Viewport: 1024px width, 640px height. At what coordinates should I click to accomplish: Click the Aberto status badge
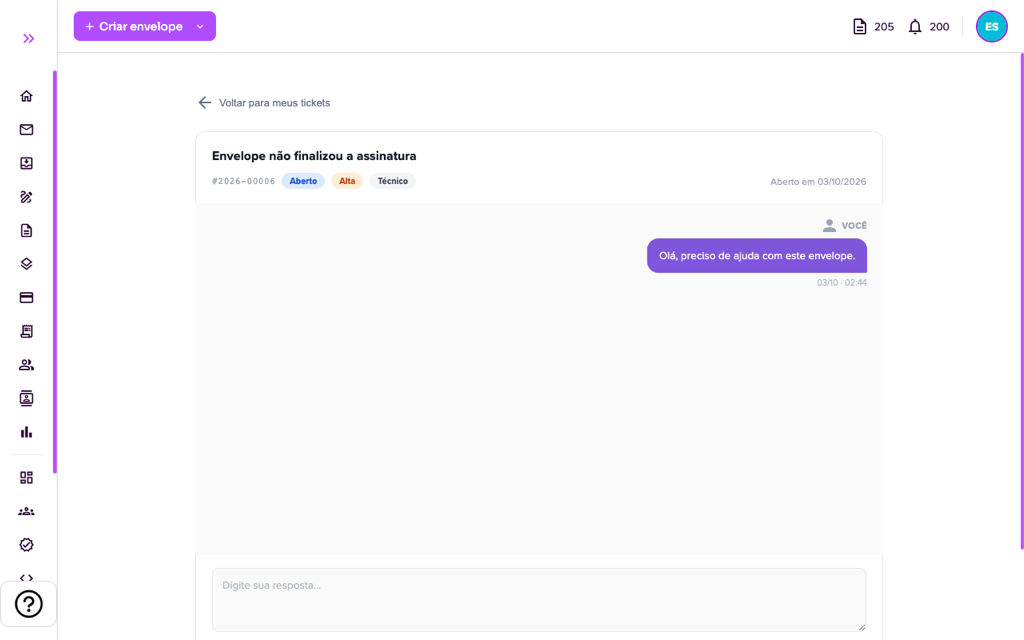[303, 181]
